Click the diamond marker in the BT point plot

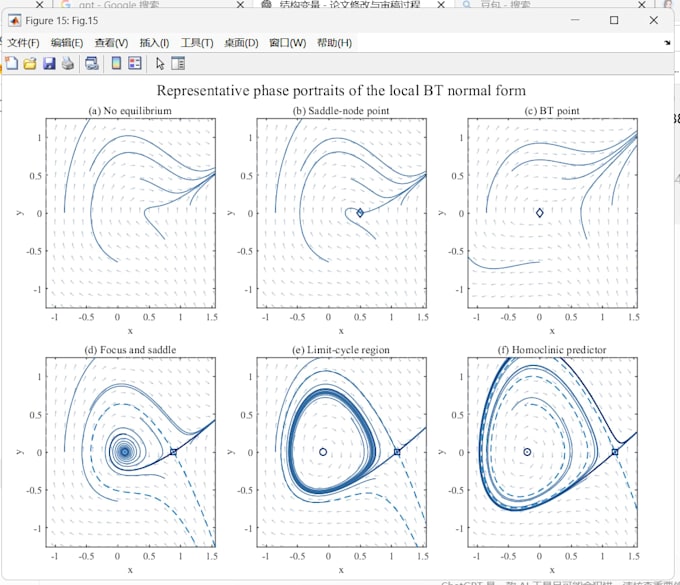[x=539, y=213]
